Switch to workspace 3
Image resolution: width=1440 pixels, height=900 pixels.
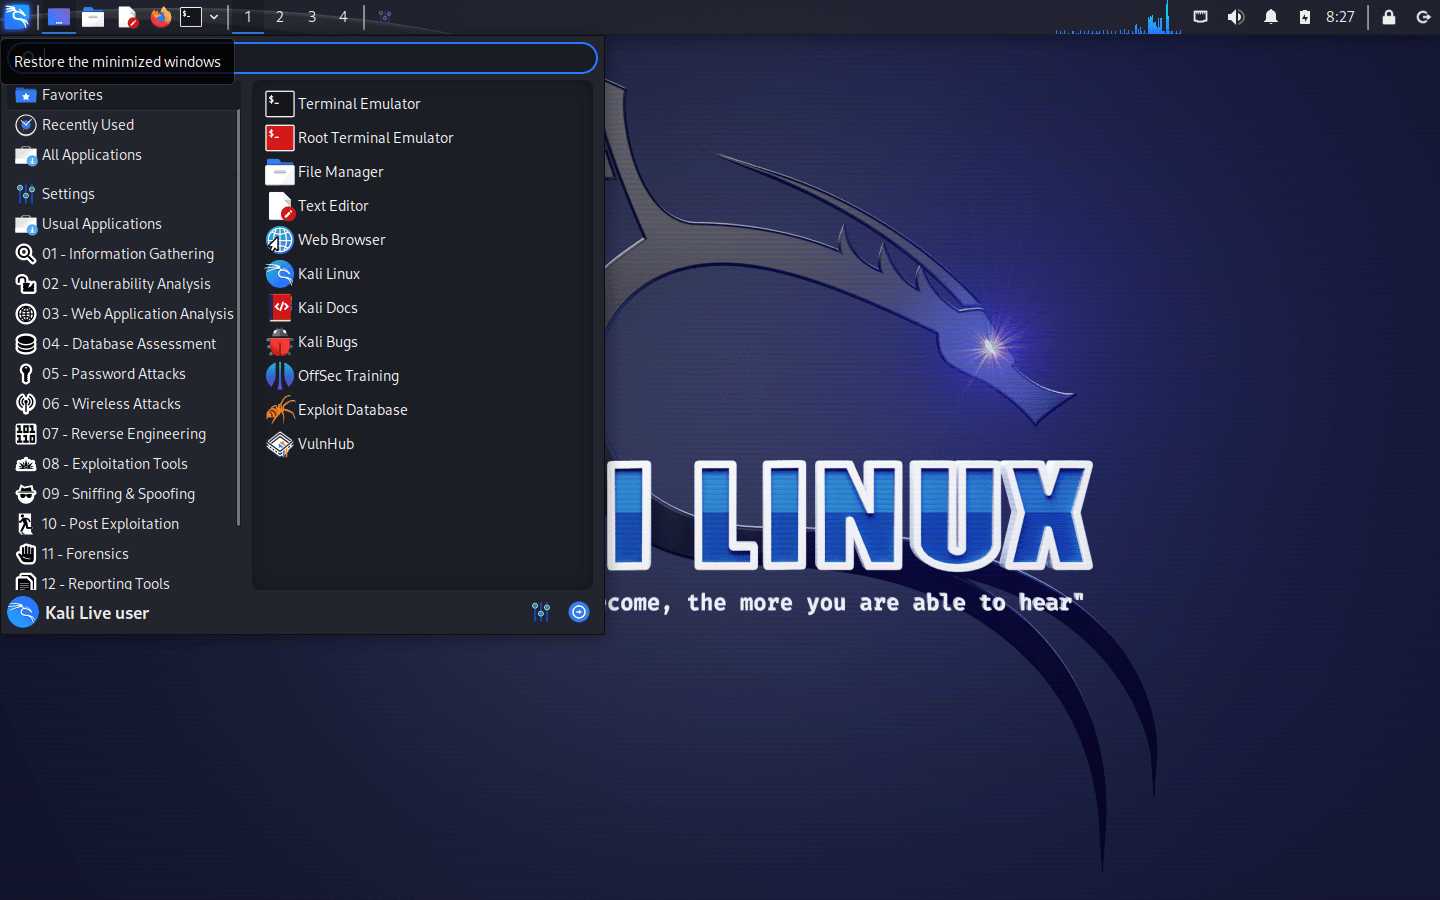click(312, 17)
